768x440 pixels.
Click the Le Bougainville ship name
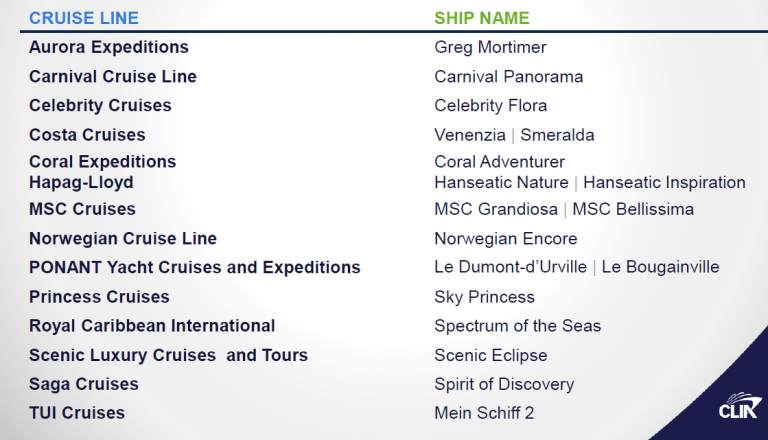(x=660, y=267)
